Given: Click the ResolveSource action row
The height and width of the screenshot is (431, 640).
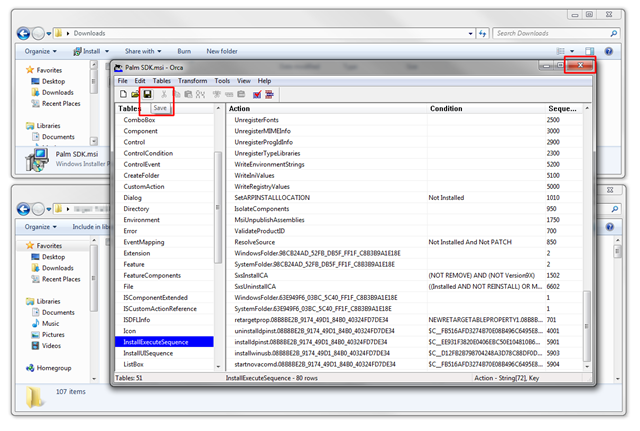Looking at the screenshot, I should pyautogui.click(x=404, y=242).
